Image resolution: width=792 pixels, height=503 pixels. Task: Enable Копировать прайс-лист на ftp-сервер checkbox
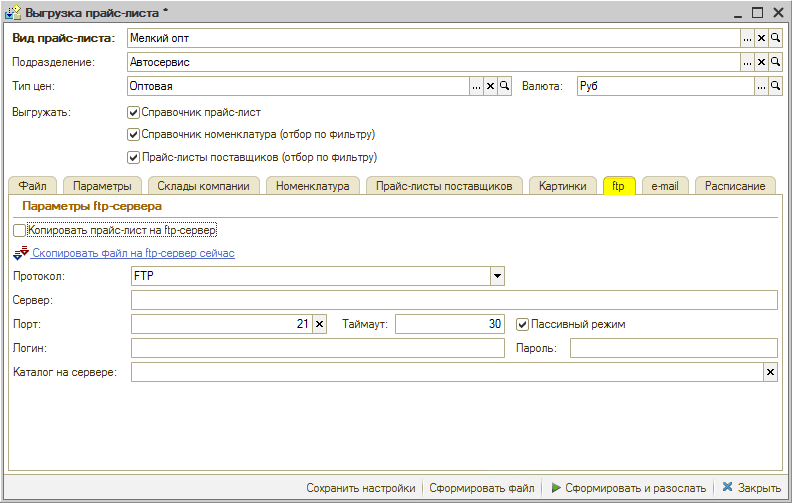pos(21,231)
